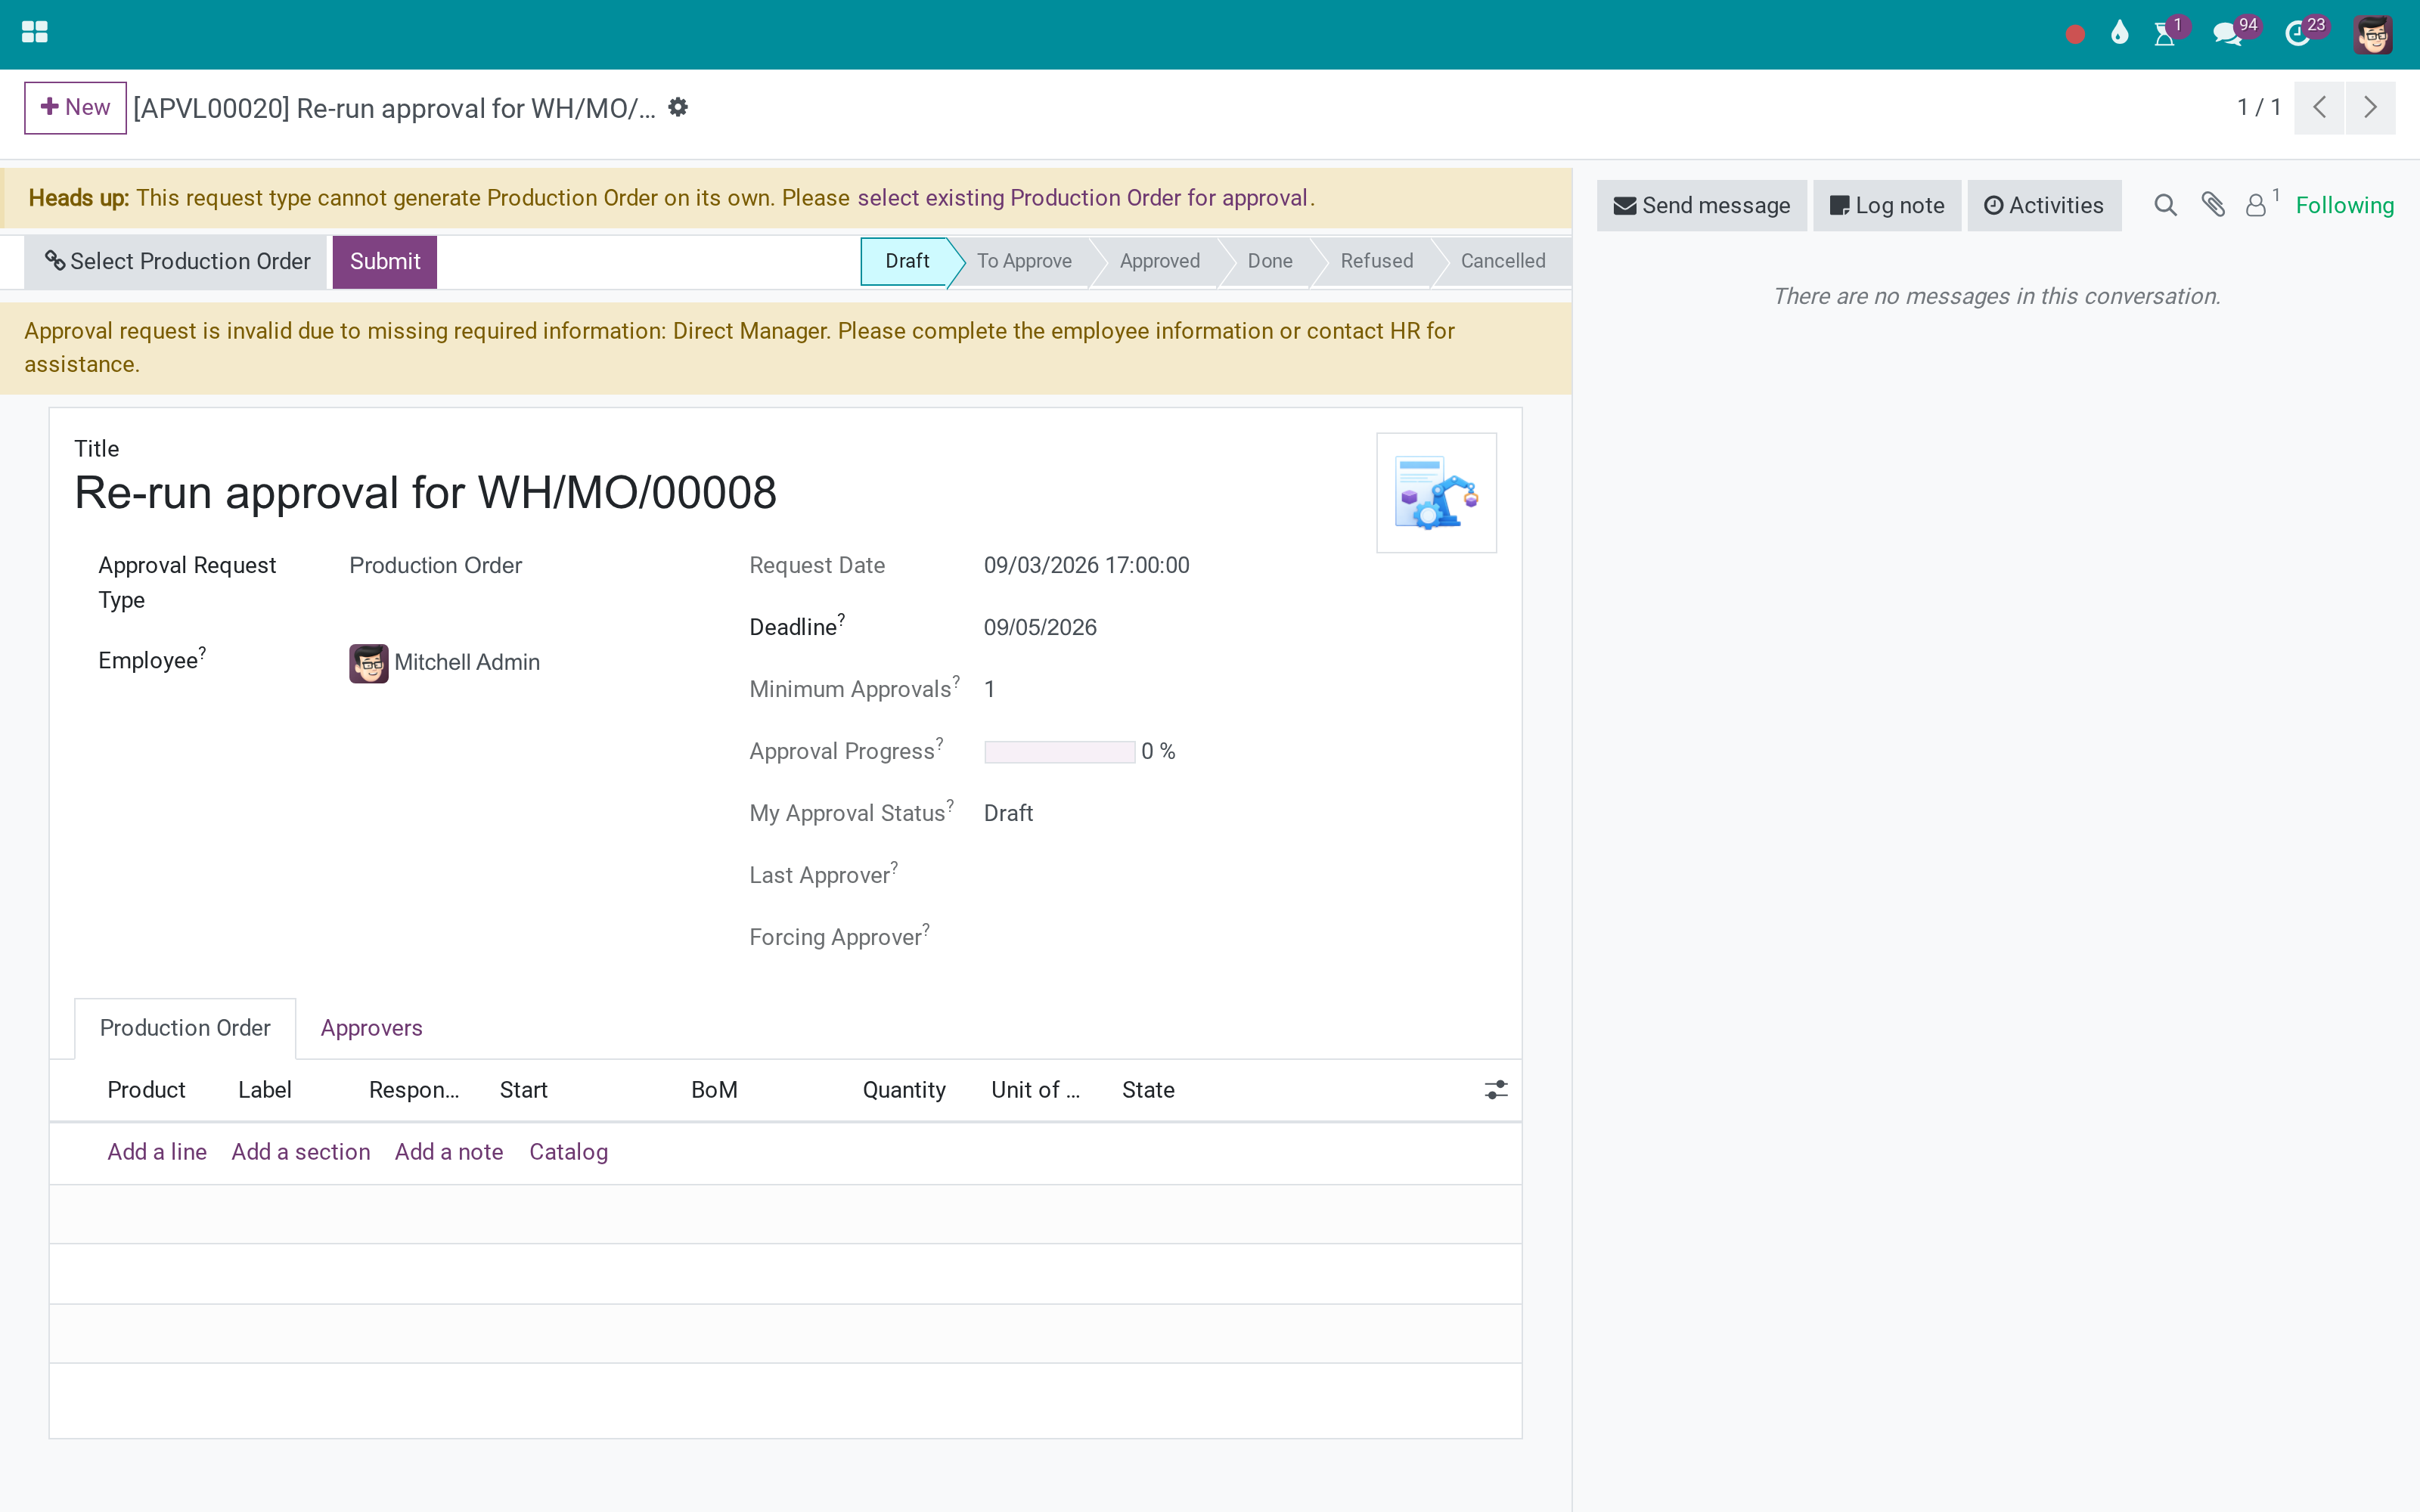Screen dimensions: 2420x1512
Task: Toggle the Following status
Action: click(2344, 206)
